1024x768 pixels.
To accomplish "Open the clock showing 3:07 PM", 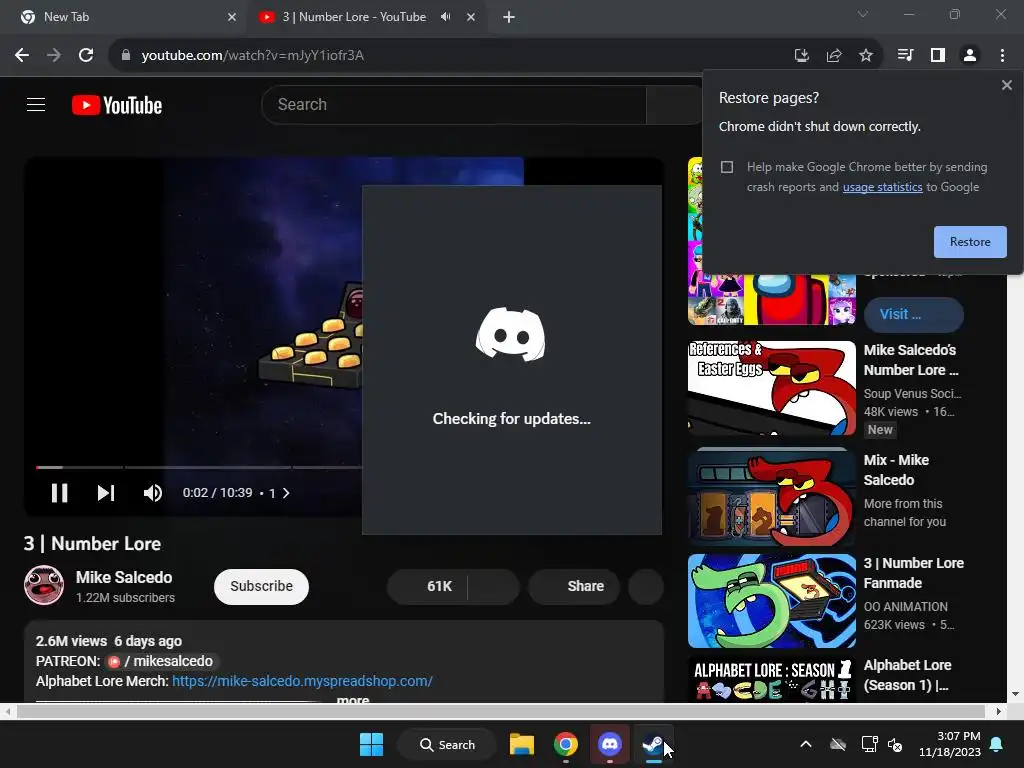I will tap(950, 744).
